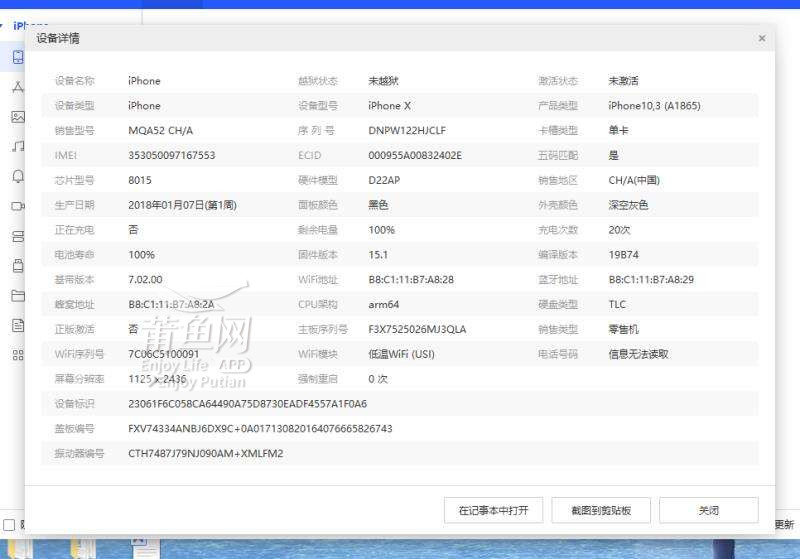
Task: Open the Music note icon in sidebar
Action: (x=18, y=146)
